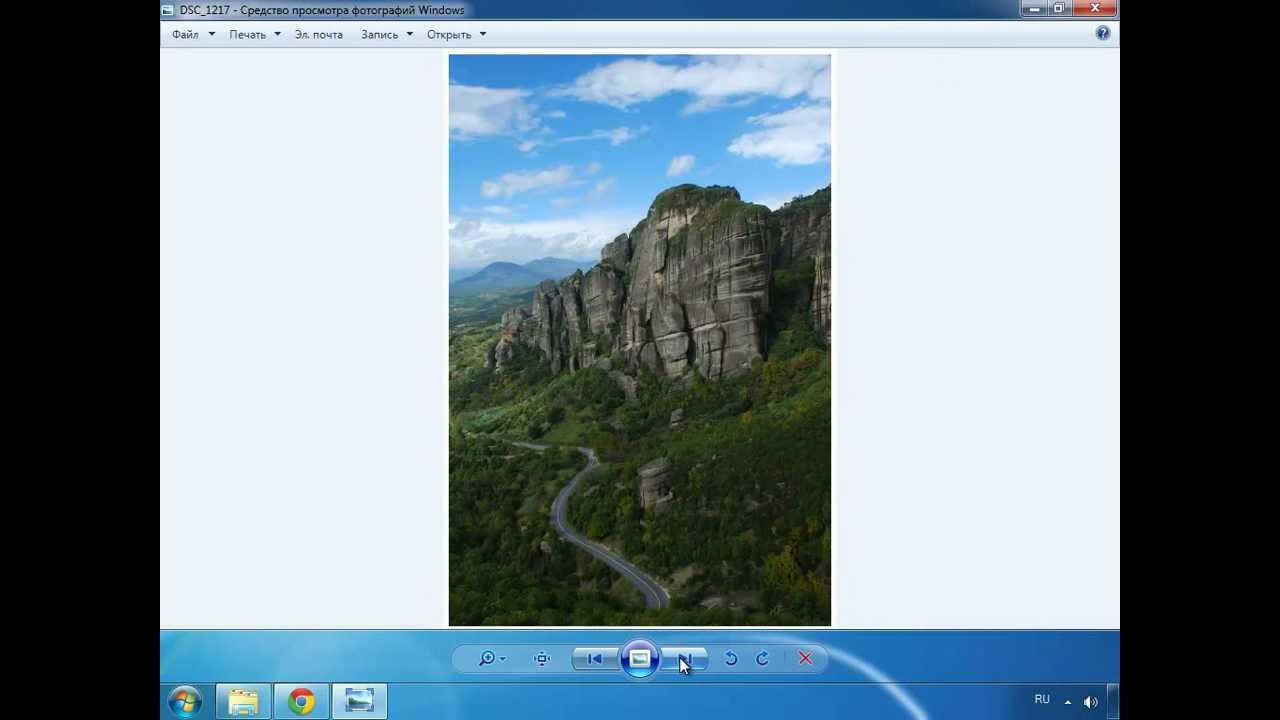Go to next photo
Image resolution: width=1280 pixels, height=720 pixels.
coord(685,658)
